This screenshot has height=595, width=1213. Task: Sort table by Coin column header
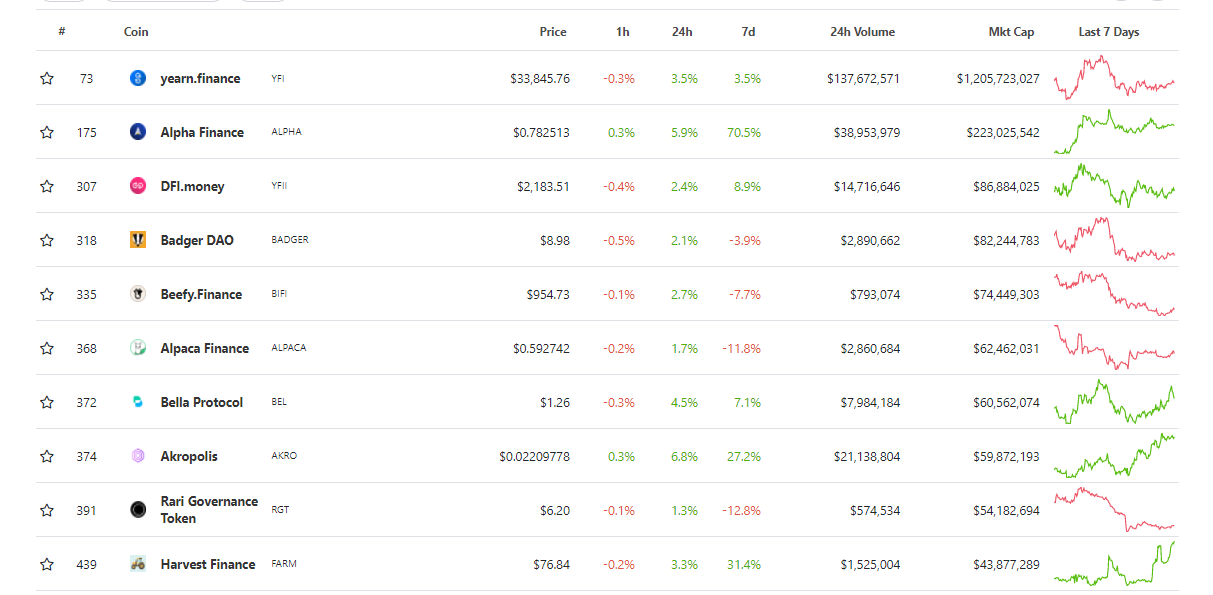pyautogui.click(x=136, y=32)
